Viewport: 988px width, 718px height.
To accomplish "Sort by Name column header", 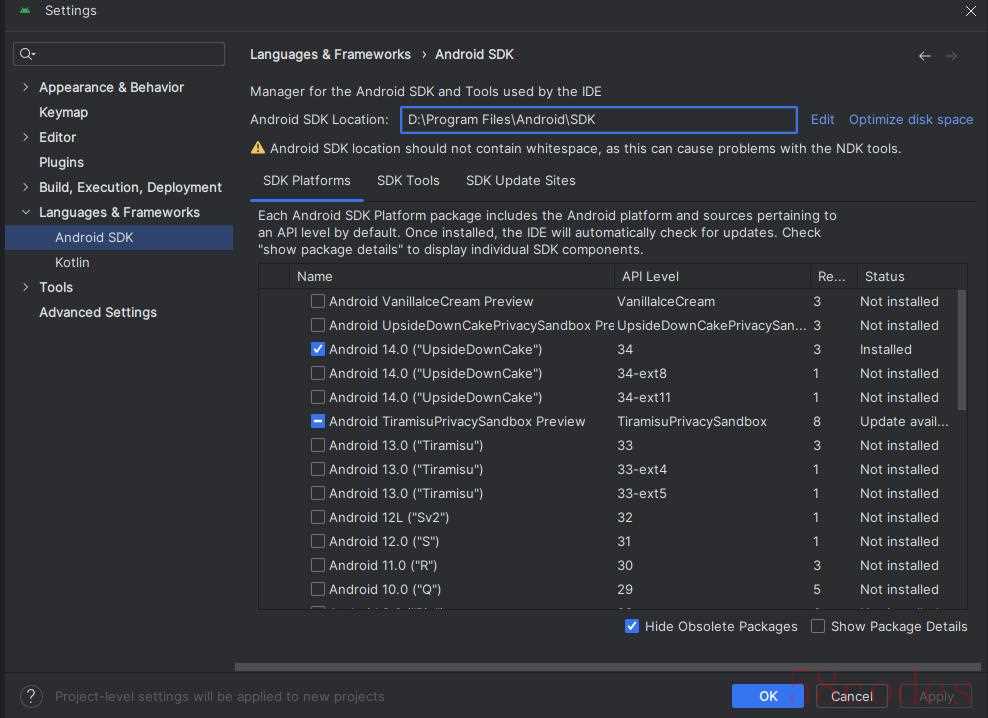I will (451, 276).
